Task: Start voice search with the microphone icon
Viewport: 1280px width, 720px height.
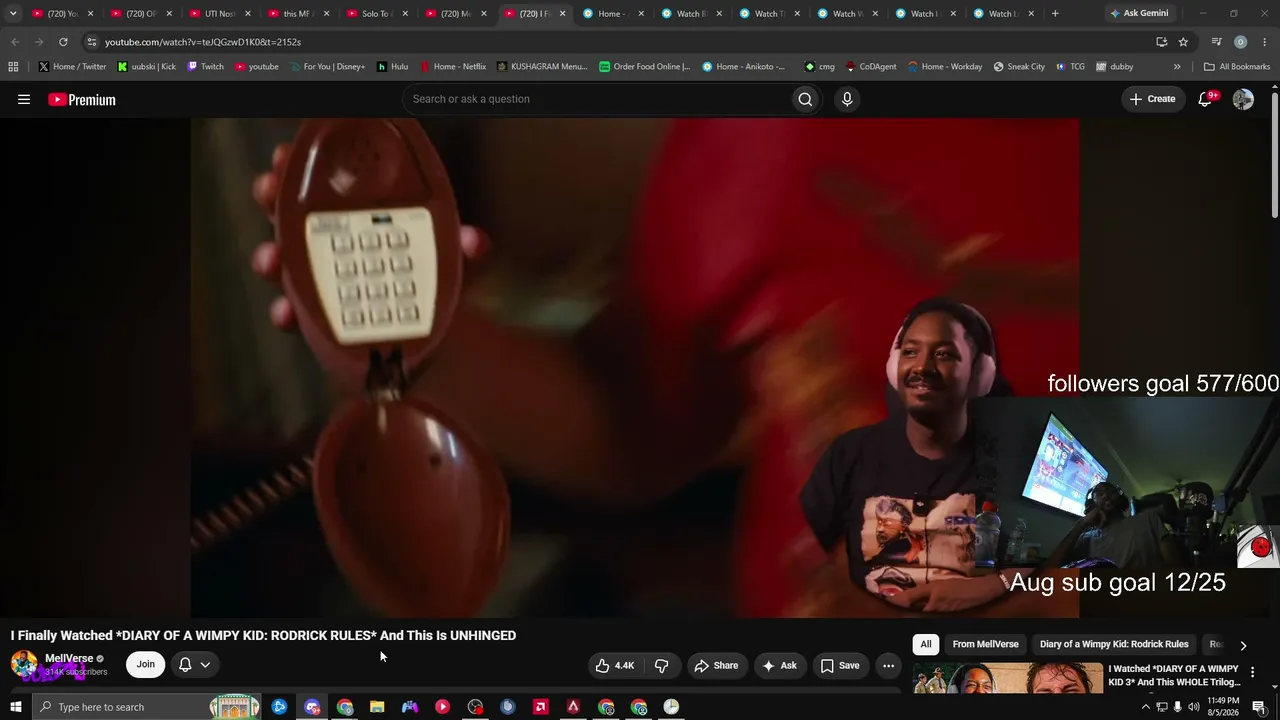Action: pyautogui.click(x=847, y=99)
